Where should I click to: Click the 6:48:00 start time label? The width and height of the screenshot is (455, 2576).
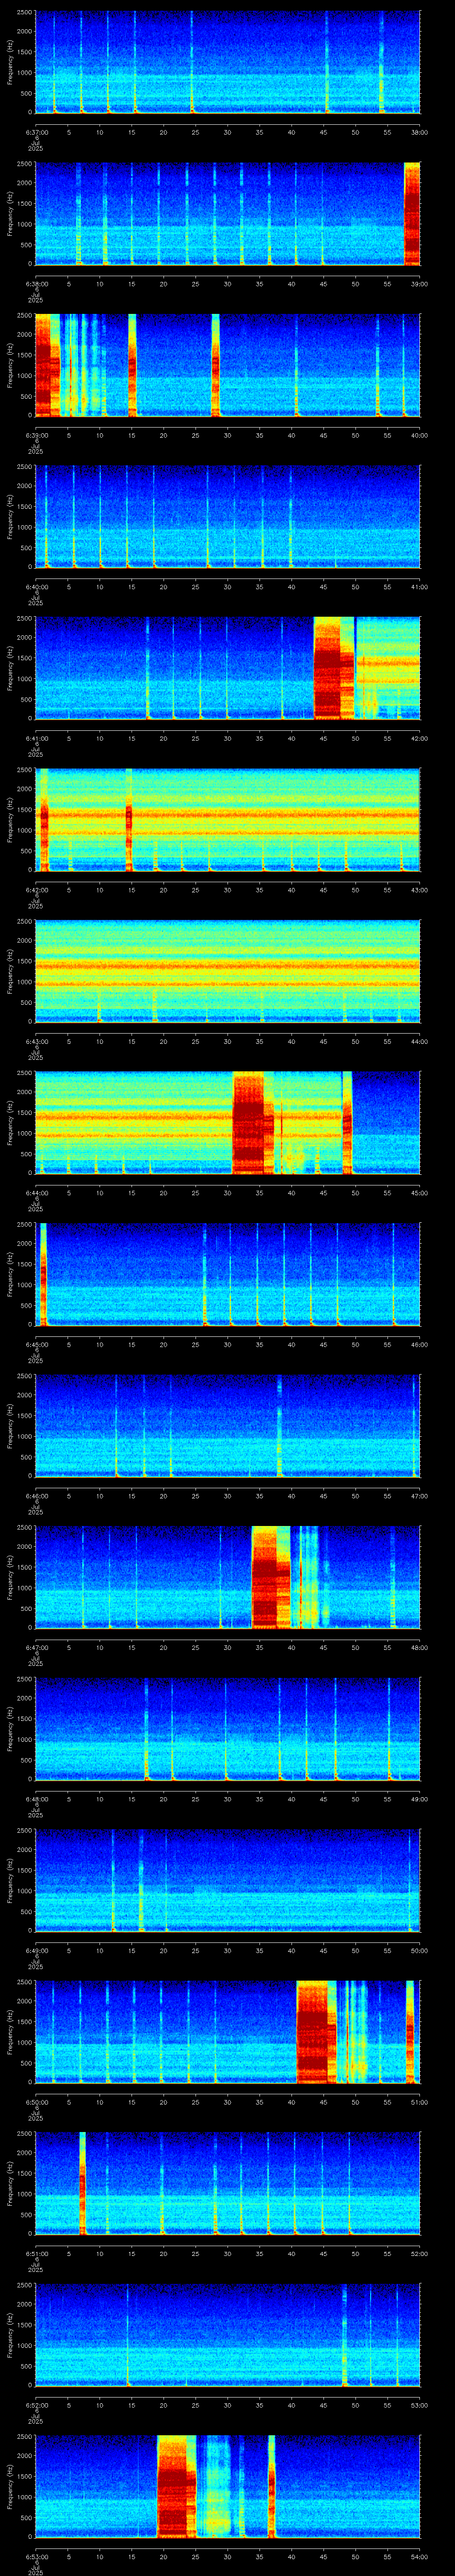click(36, 1799)
